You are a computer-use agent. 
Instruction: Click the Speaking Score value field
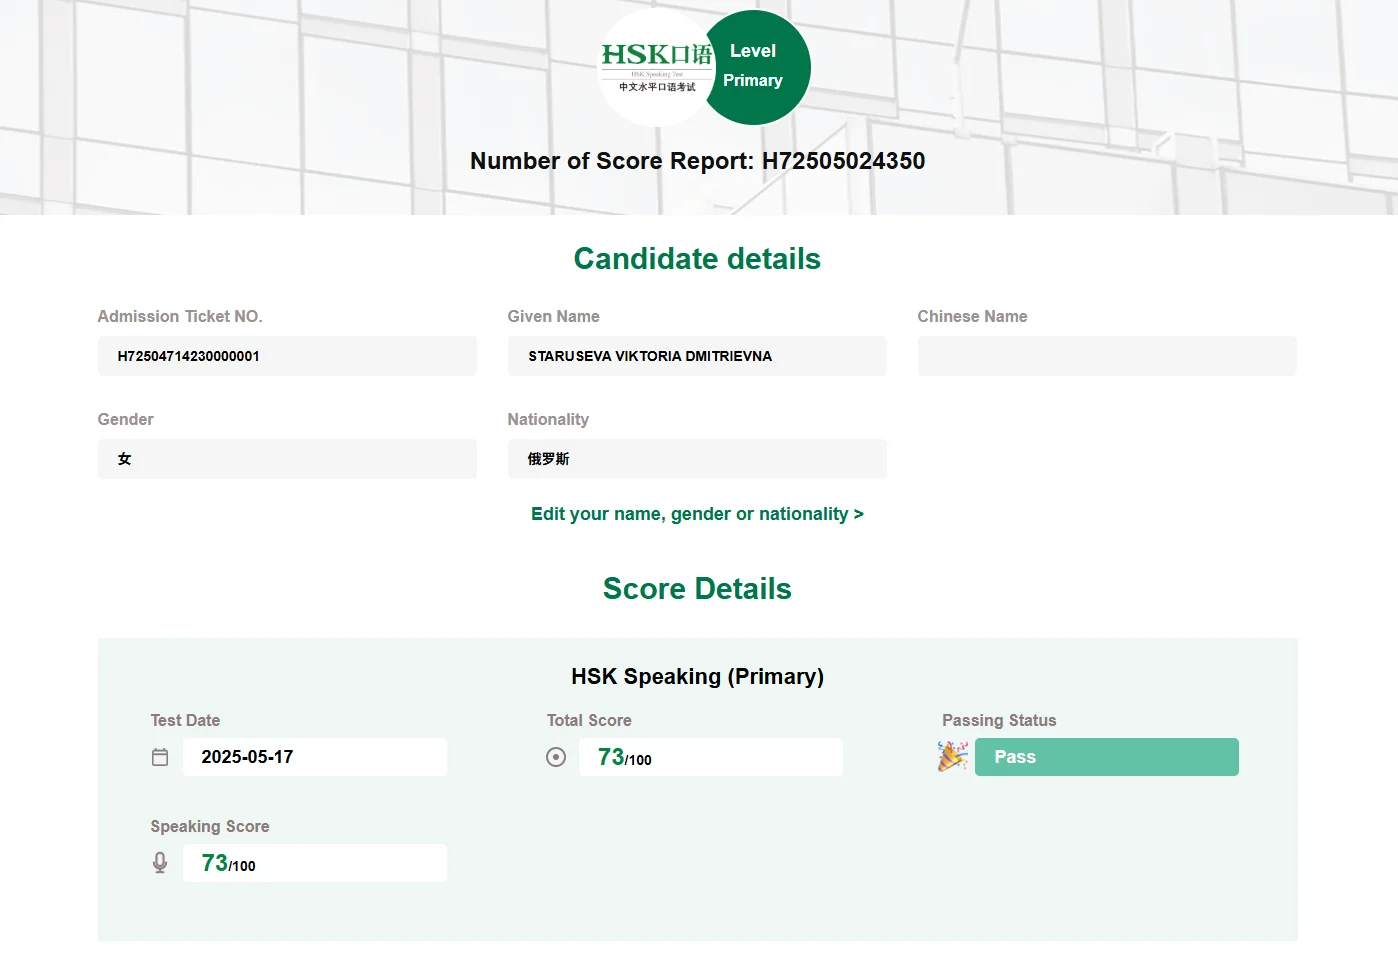tap(315, 863)
